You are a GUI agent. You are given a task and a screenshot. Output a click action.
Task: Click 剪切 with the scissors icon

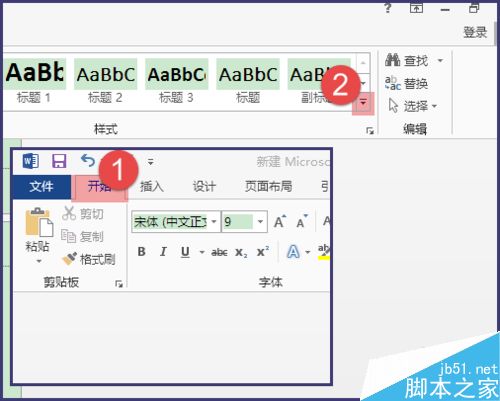point(83,214)
